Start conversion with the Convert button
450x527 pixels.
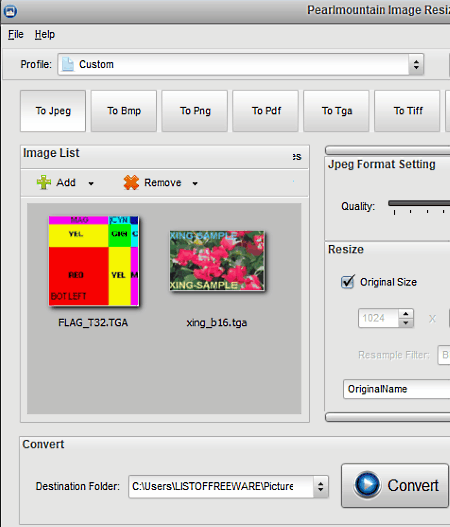[395, 485]
